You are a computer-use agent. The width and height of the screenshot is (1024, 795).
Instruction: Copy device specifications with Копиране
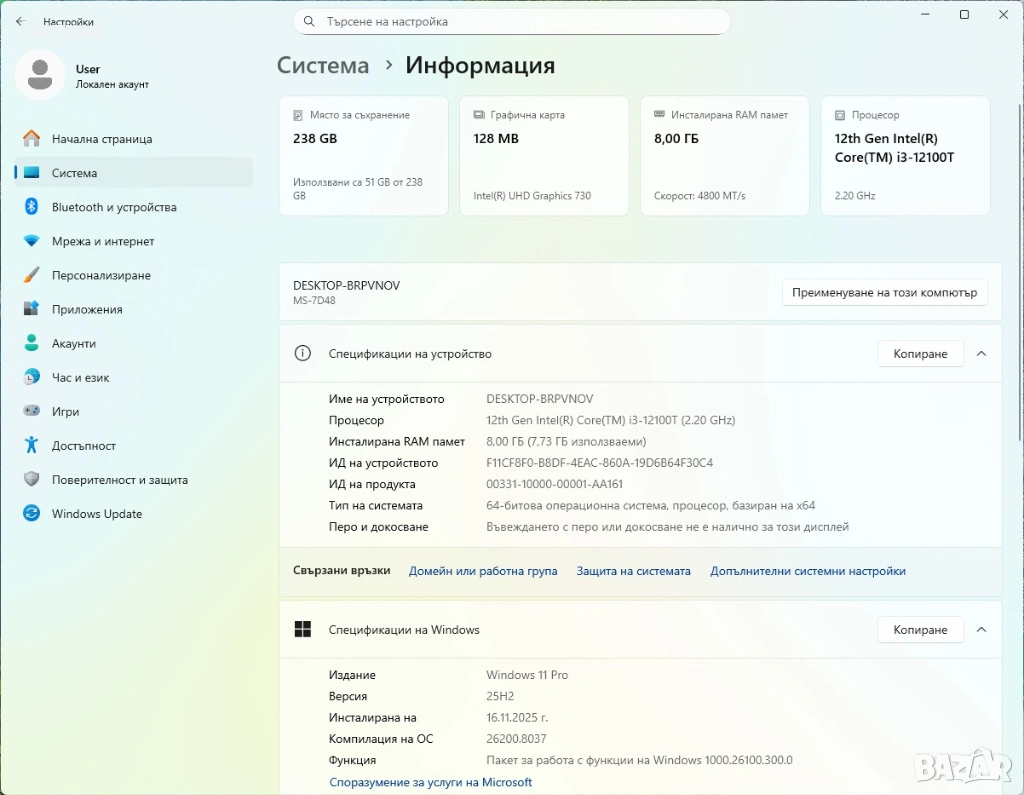[919, 354]
